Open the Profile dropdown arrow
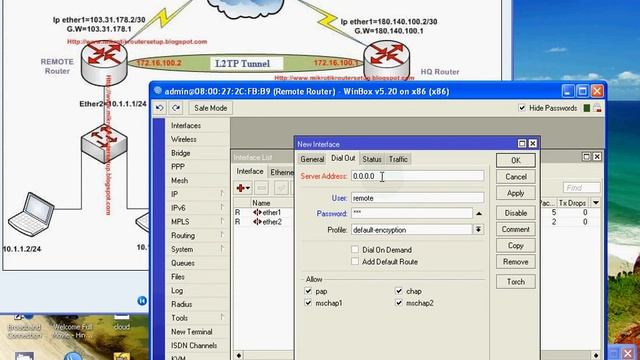640x360 pixels. pyautogui.click(x=478, y=230)
